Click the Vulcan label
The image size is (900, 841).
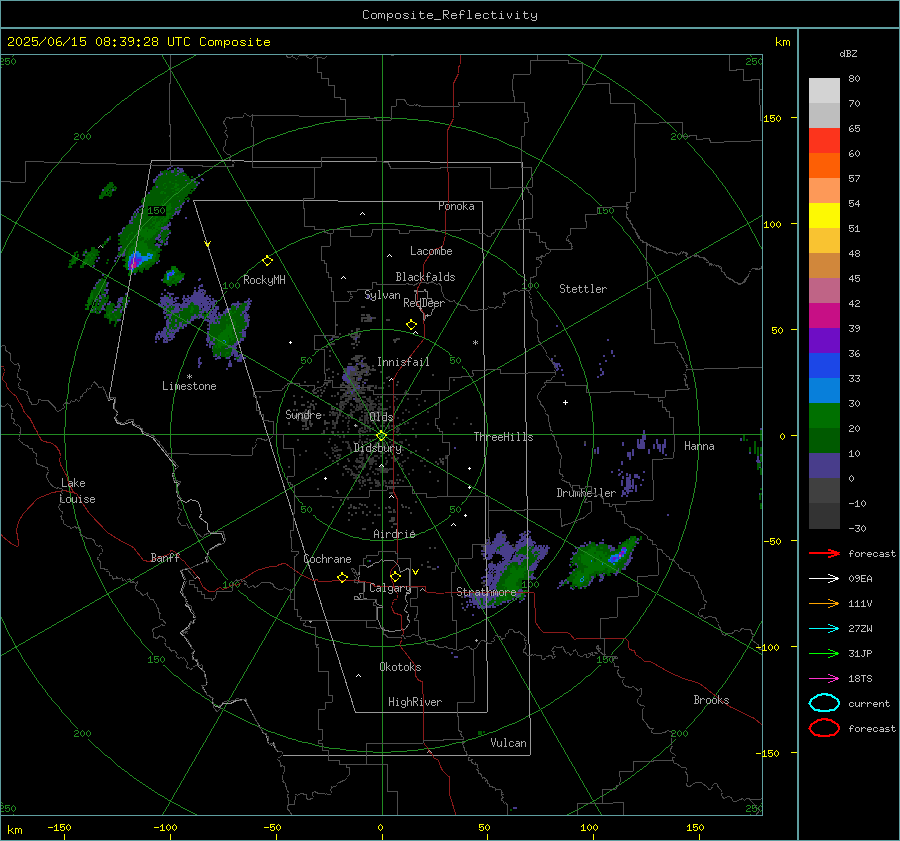pos(508,743)
